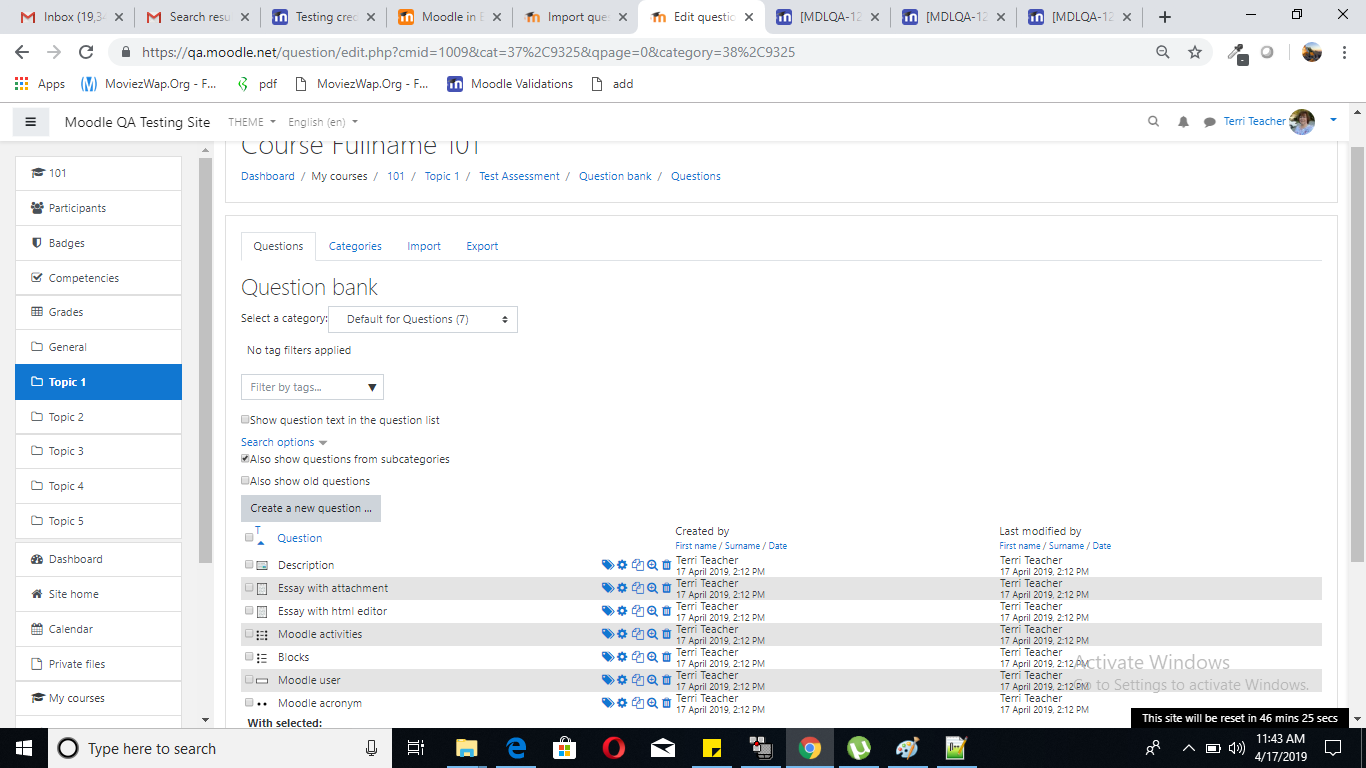Viewport: 1366px width, 768px height.
Task: Bookmark this page with the star icon
Action: click(x=1194, y=52)
